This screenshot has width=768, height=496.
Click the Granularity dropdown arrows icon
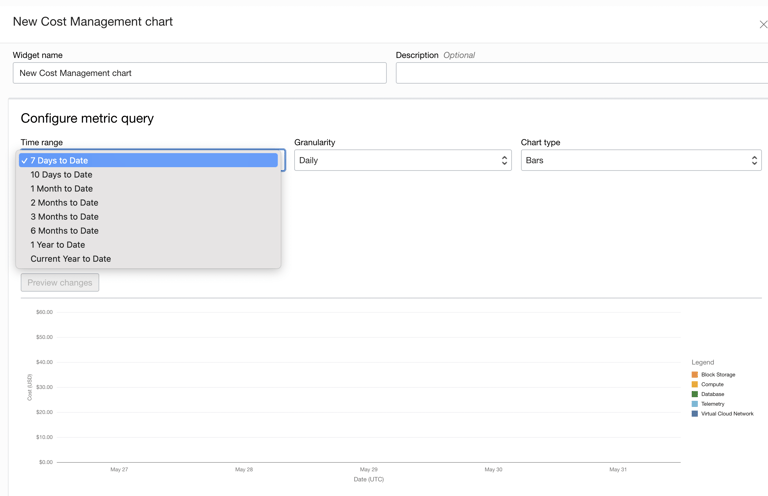tap(504, 160)
